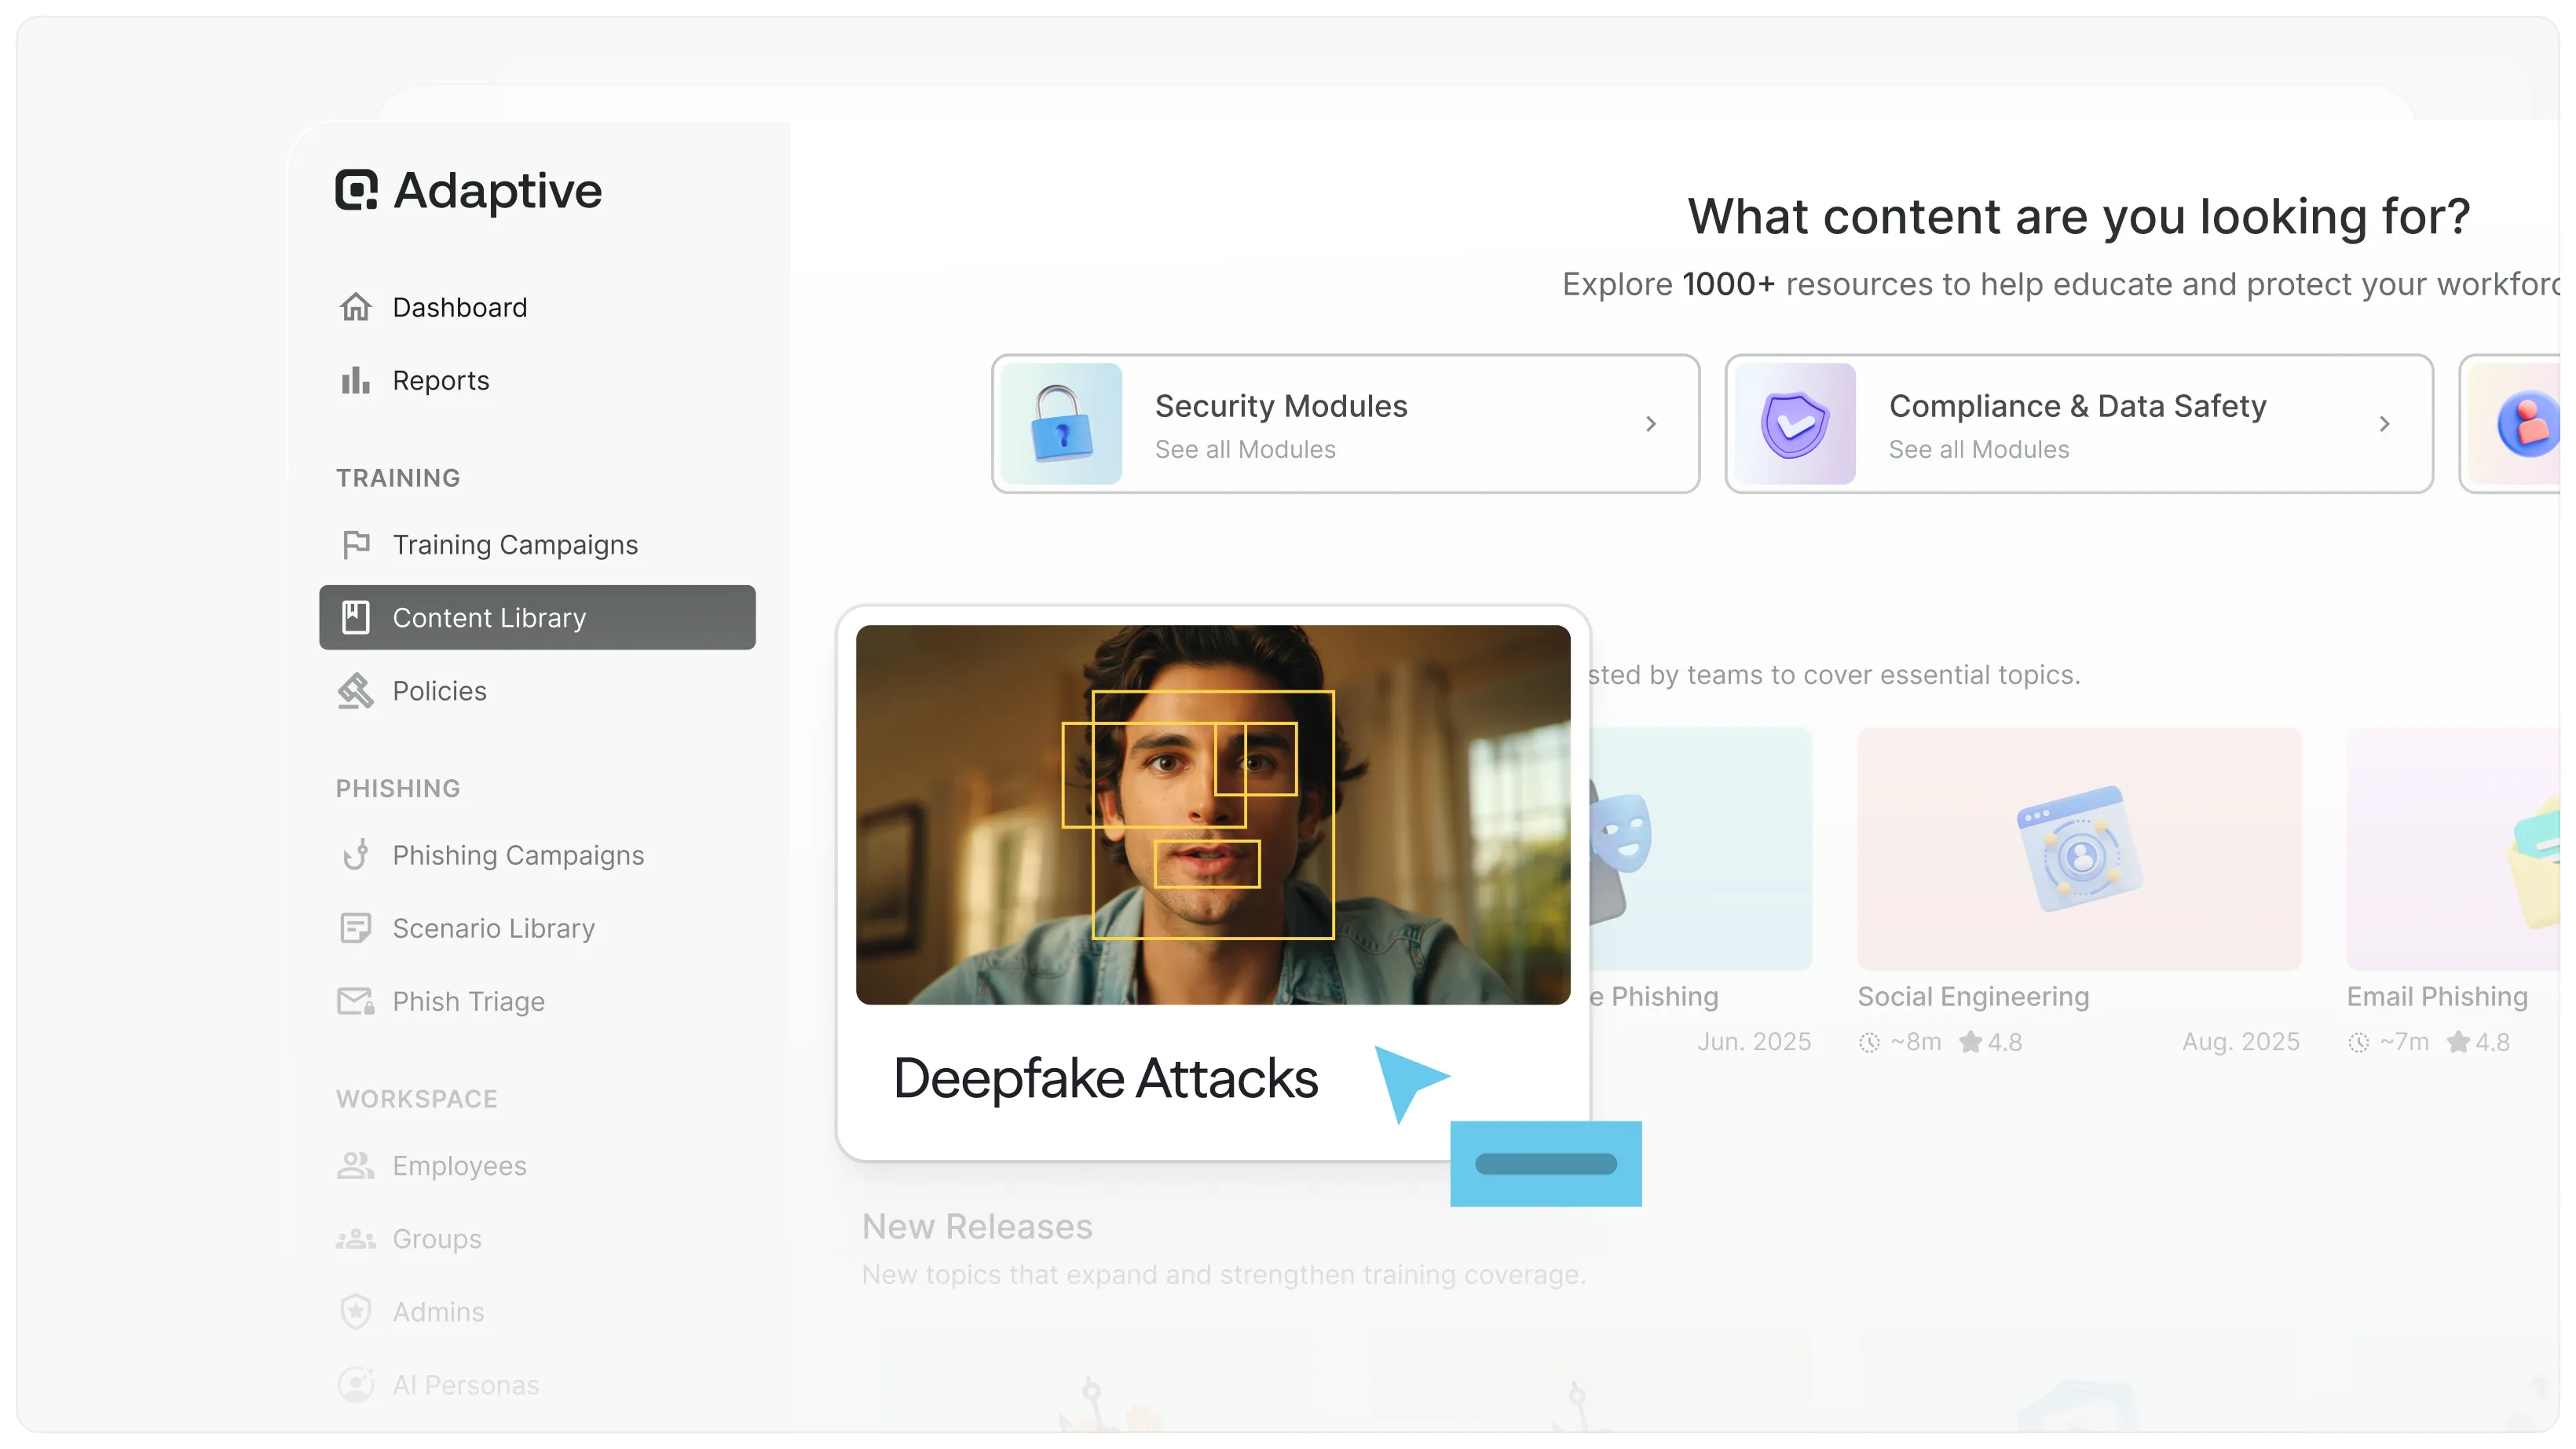The image size is (2576, 1449).
Task: Click the Policies gavel icon
Action: point(356,691)
